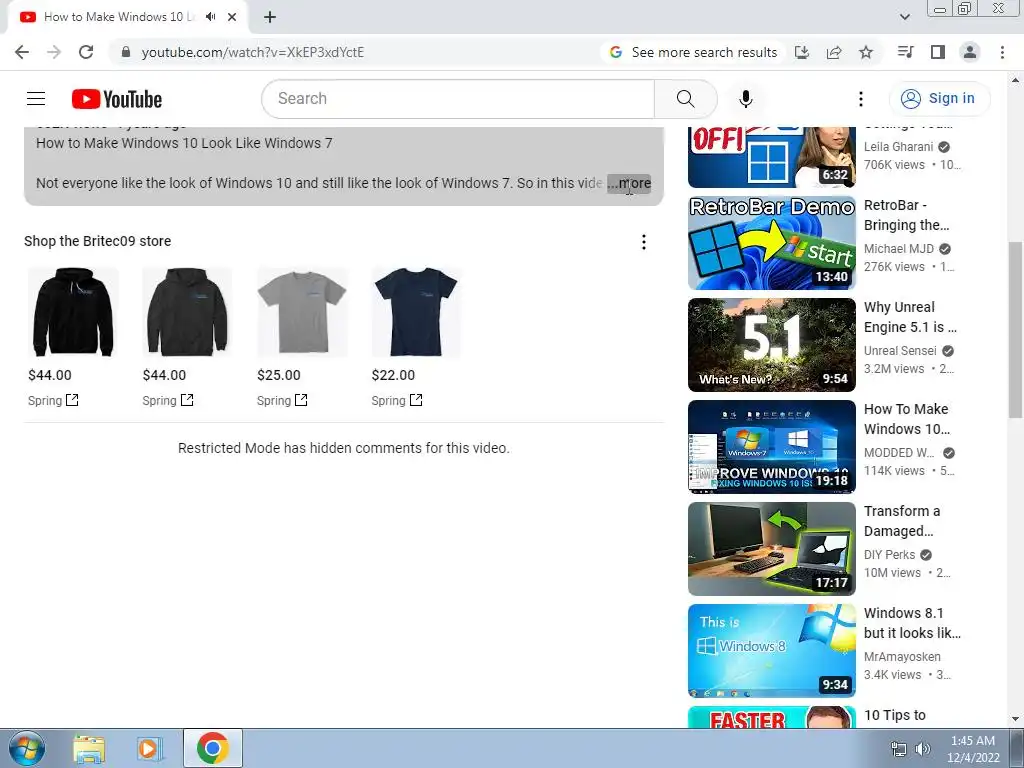Open volume speaker tray icon

click(923, 749)
